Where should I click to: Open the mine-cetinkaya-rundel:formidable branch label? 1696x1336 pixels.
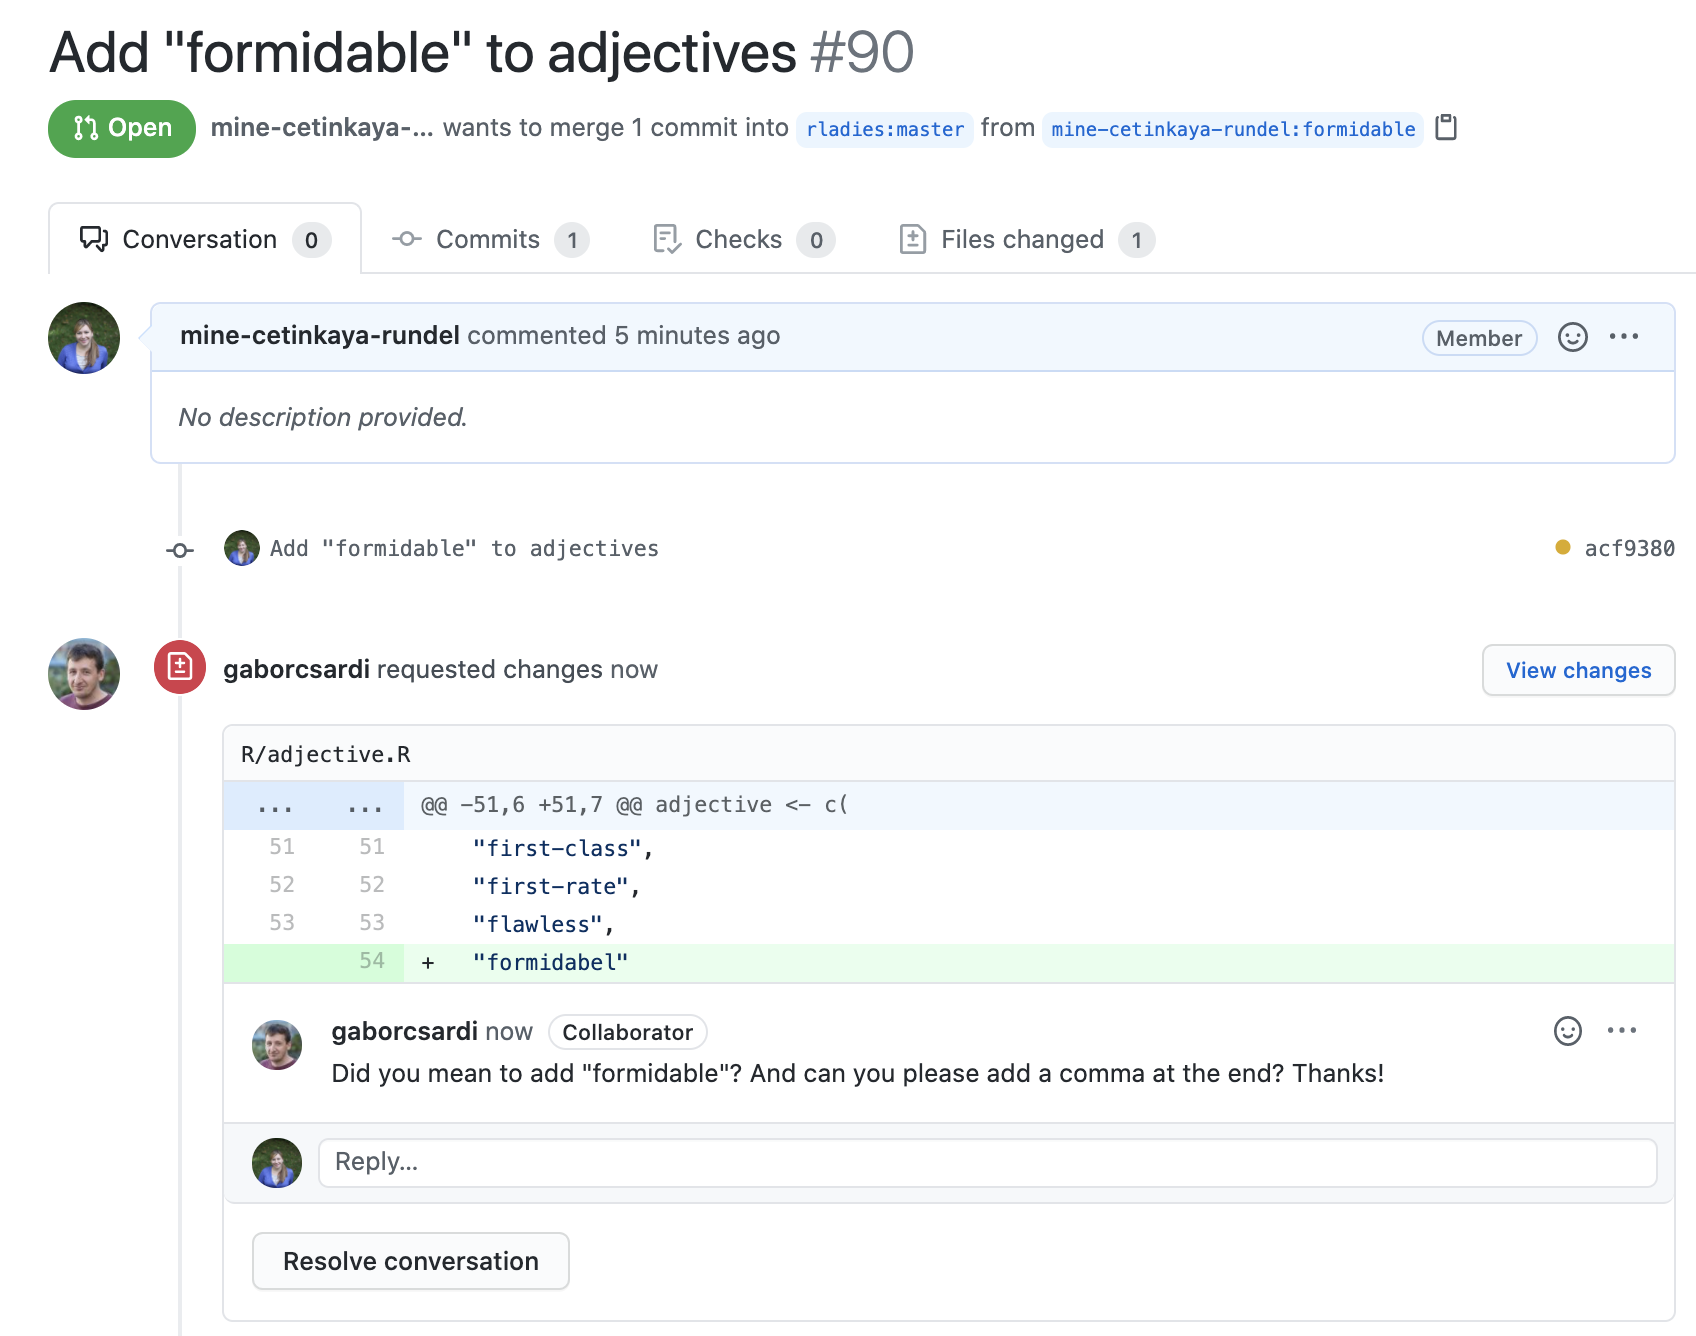1232,128
